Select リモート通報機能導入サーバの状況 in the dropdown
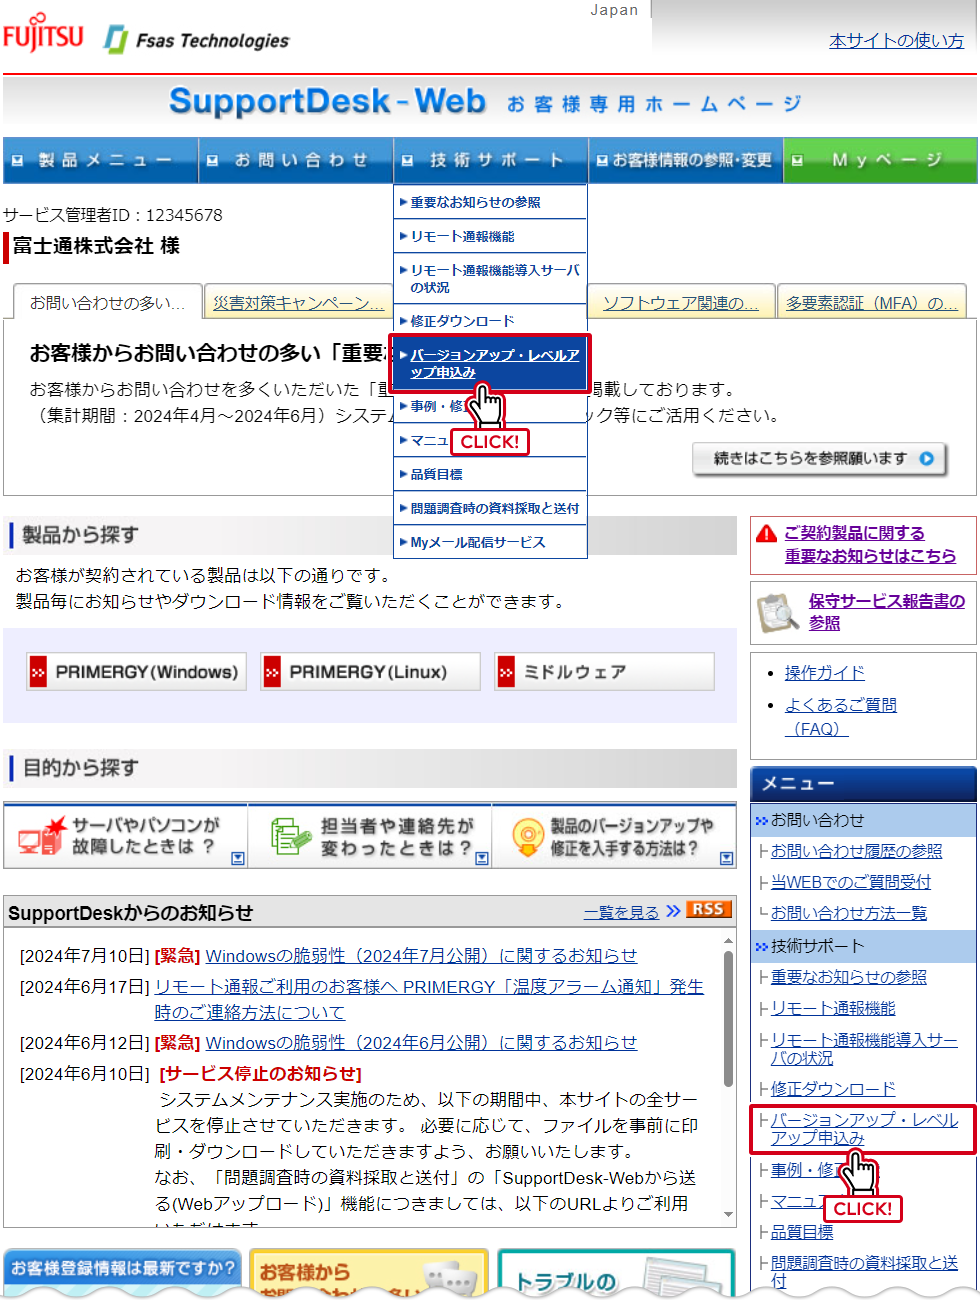This screenshot has height=1300, width=980. coord(490,278)
